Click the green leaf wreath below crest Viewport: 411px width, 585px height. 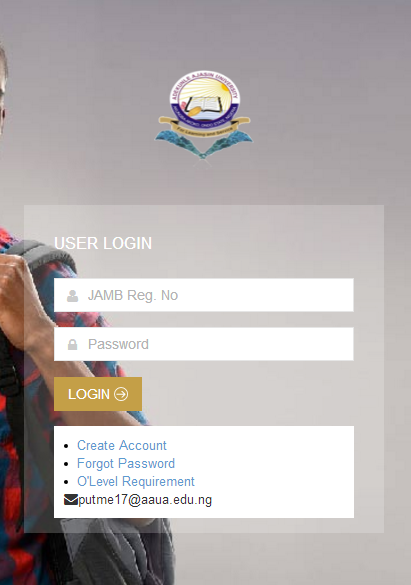coord(204,144)
